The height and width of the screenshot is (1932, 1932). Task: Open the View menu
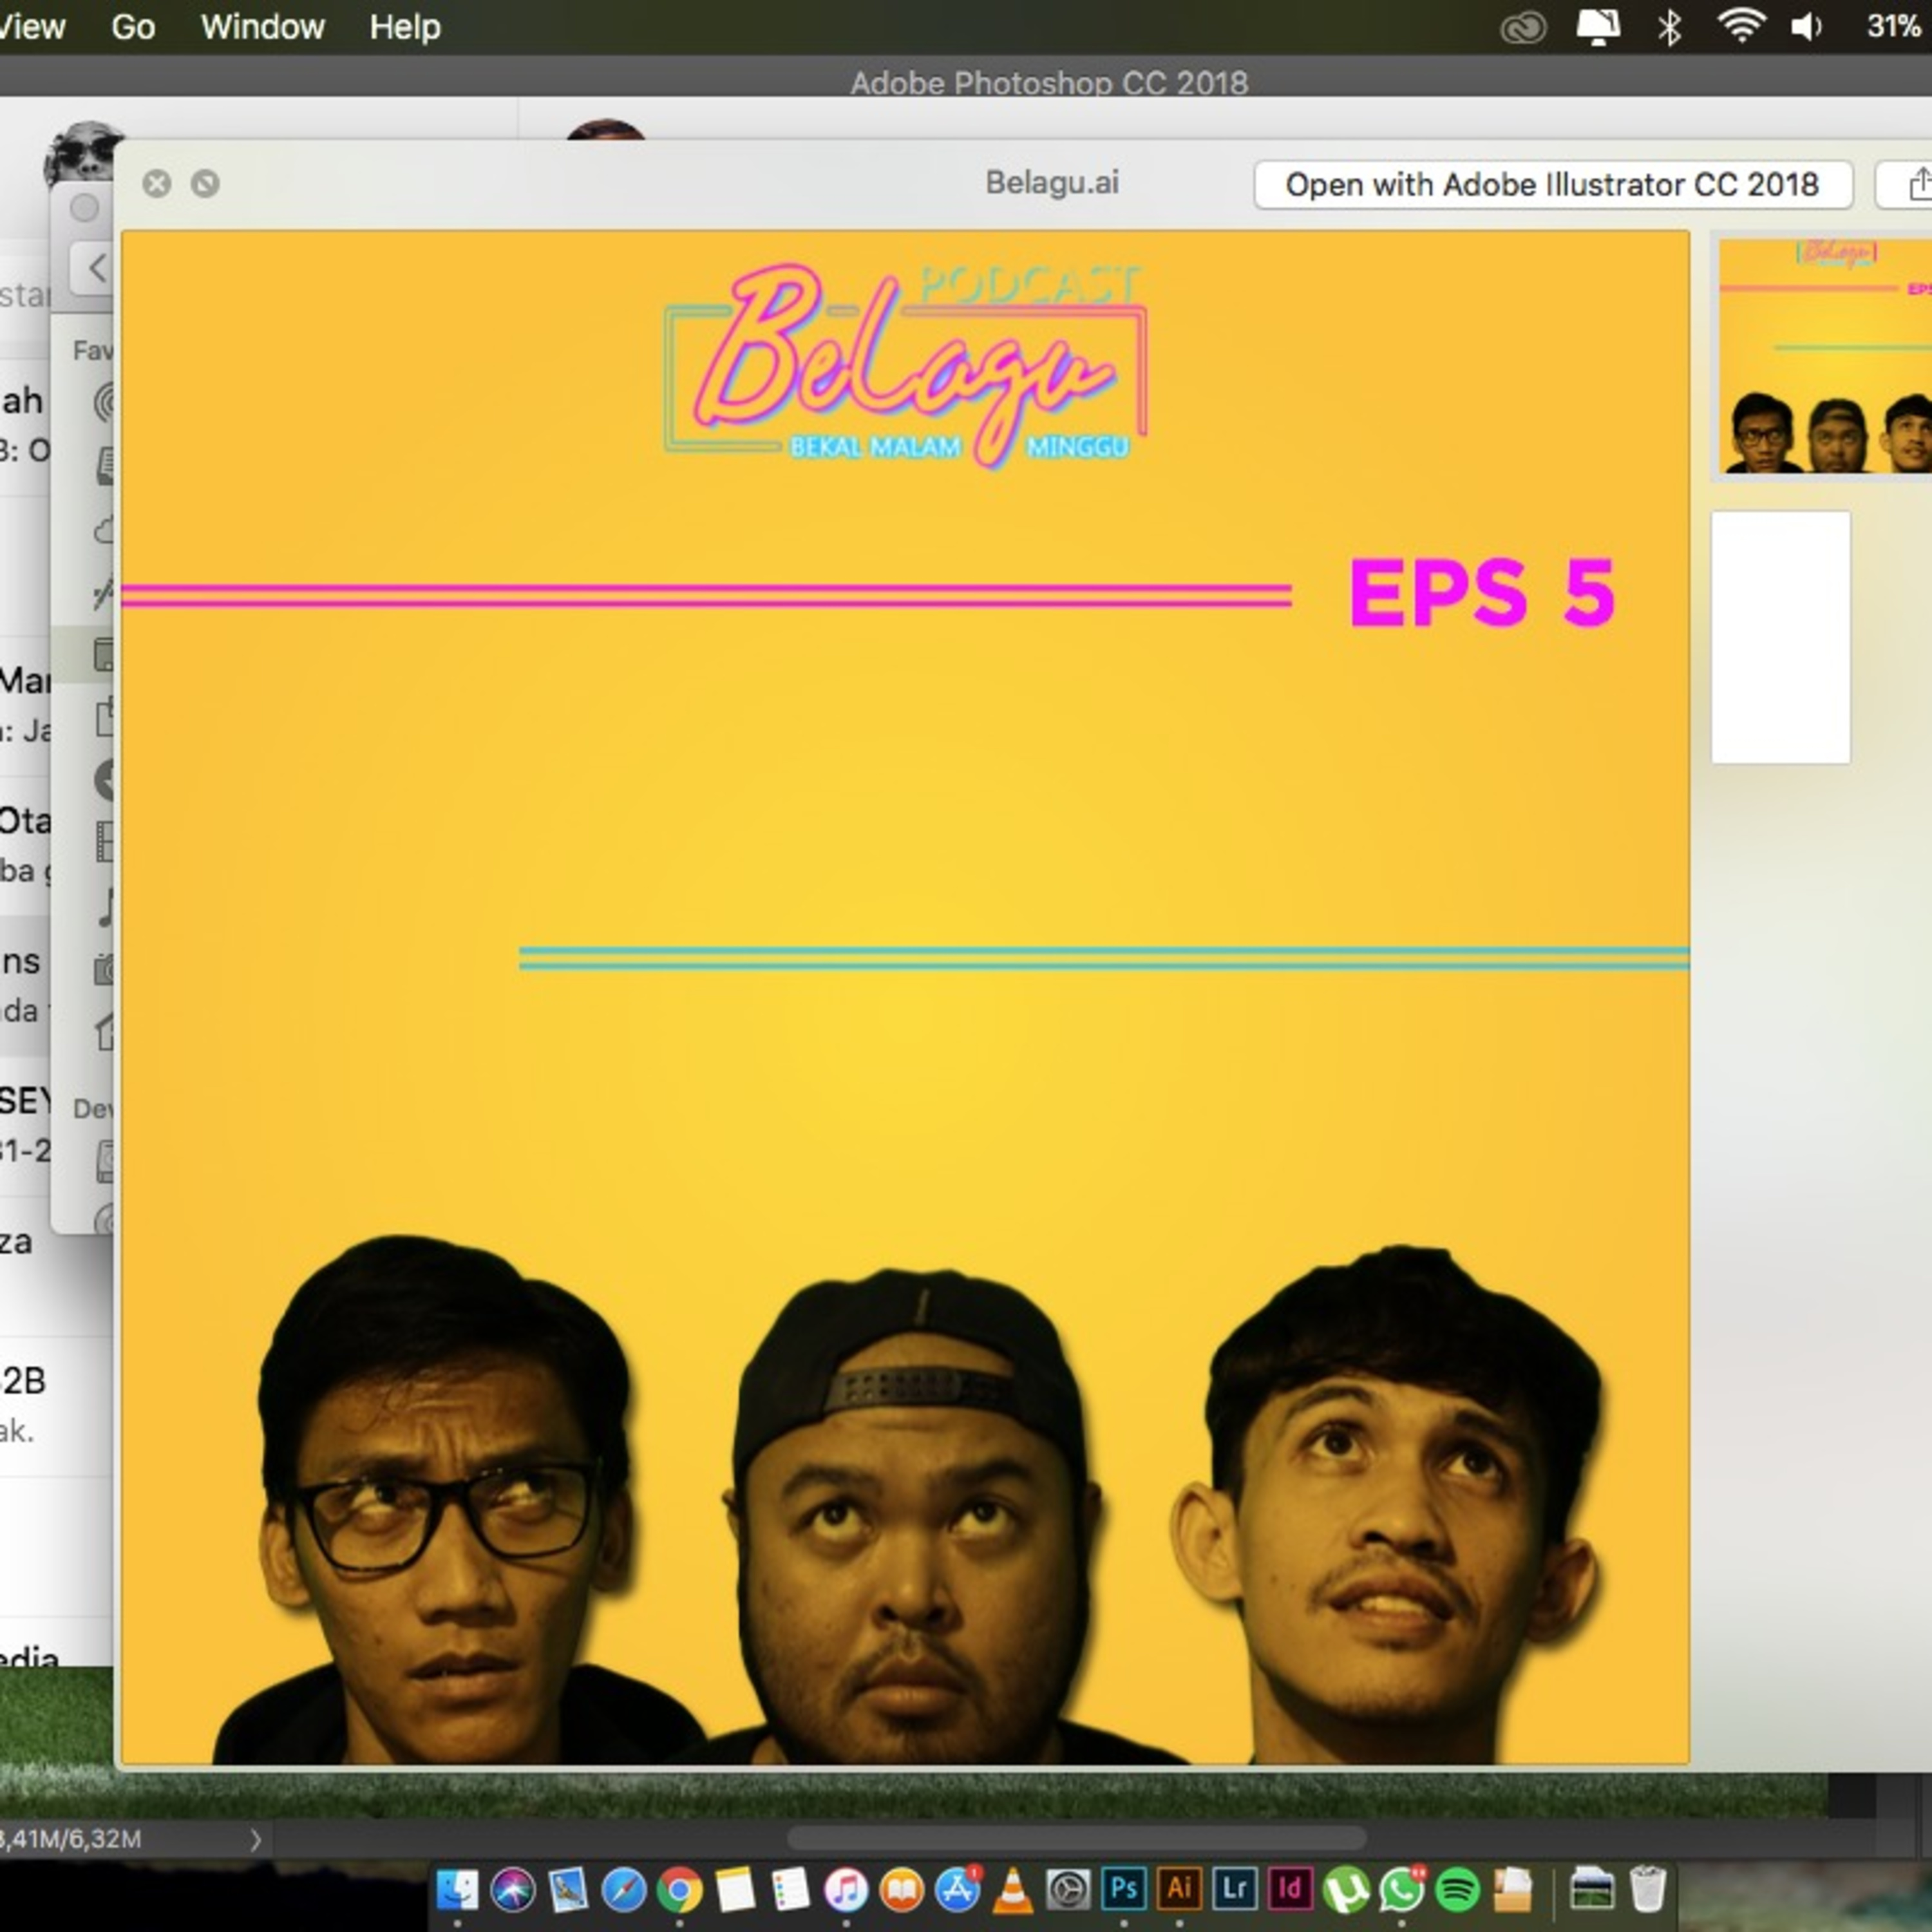(32, 27)
